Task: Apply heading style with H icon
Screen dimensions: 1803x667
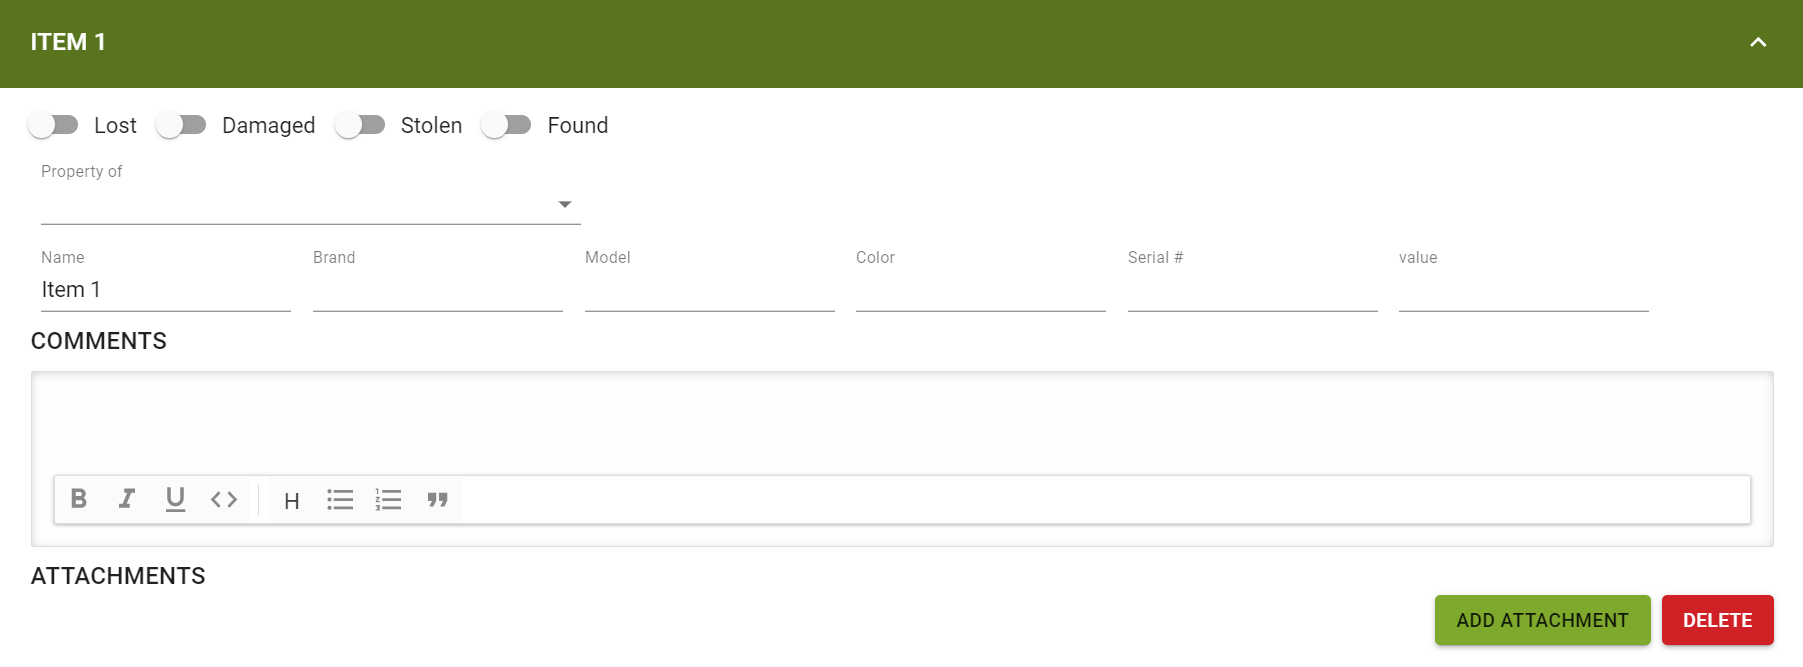Action: pos(292,501)
